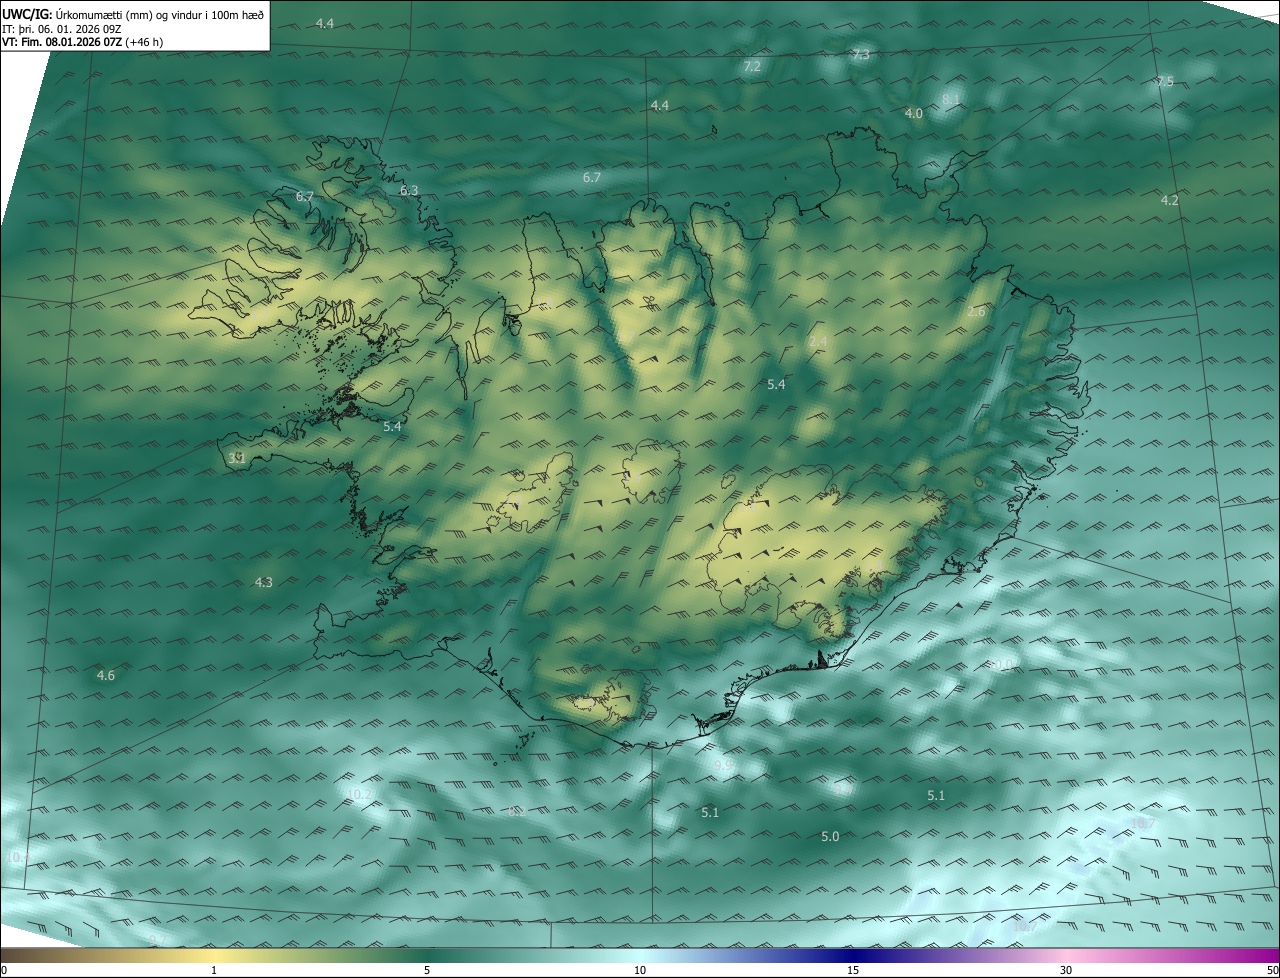Select the initial time line "IT: þri. 06. 01. 2026 09Z"
Screen dimensions: 1280x978
pyautogui.click(x=62, y=28)
